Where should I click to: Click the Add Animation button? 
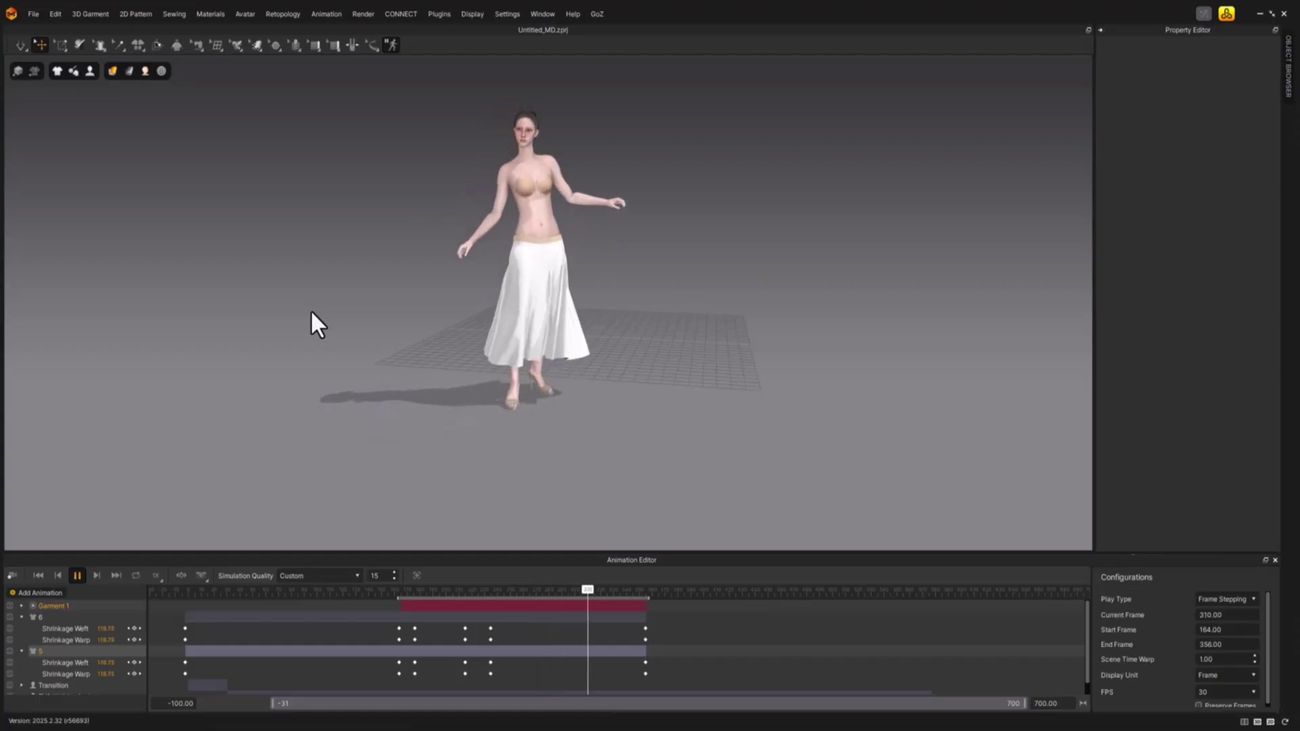(x=36, y=593)
